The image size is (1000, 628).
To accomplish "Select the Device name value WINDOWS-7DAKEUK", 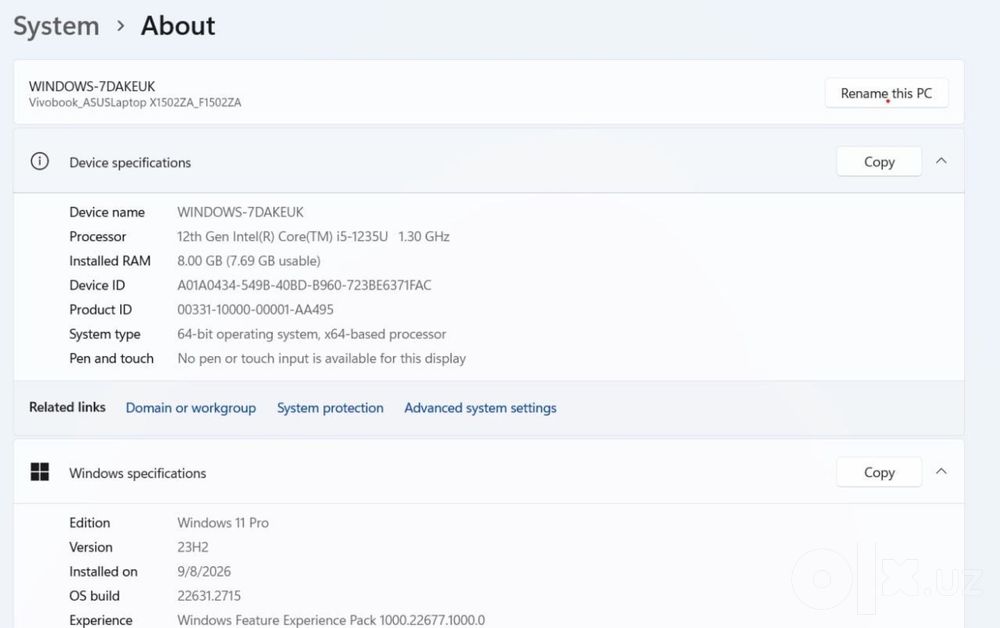I will click(240, 212).
